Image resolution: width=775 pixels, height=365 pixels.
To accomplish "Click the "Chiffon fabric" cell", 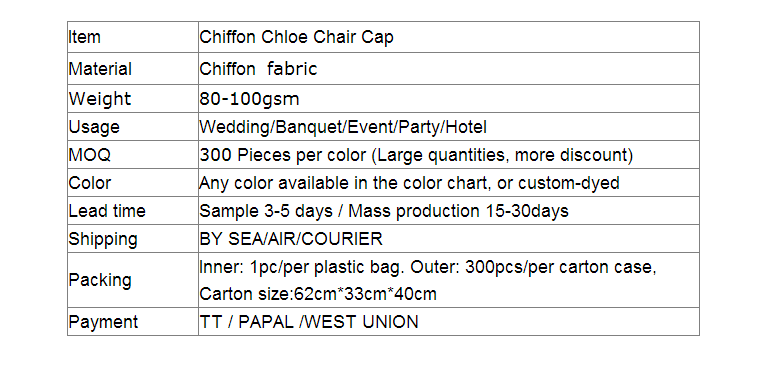I will [x=449, y=69].
